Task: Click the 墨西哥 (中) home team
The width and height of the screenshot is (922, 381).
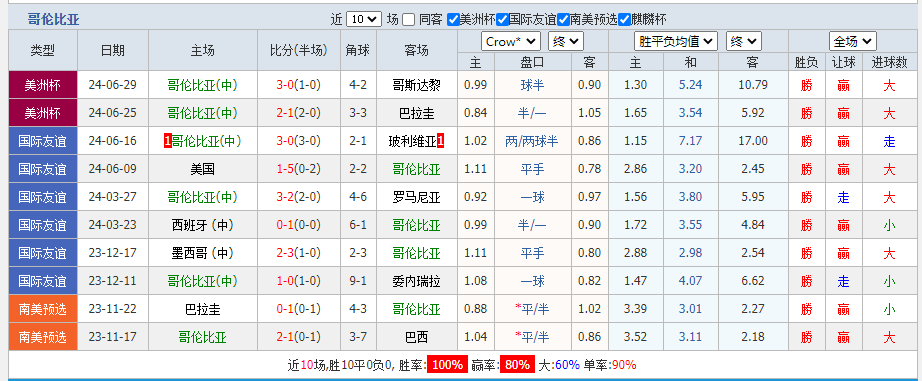Action: (202, 253)
